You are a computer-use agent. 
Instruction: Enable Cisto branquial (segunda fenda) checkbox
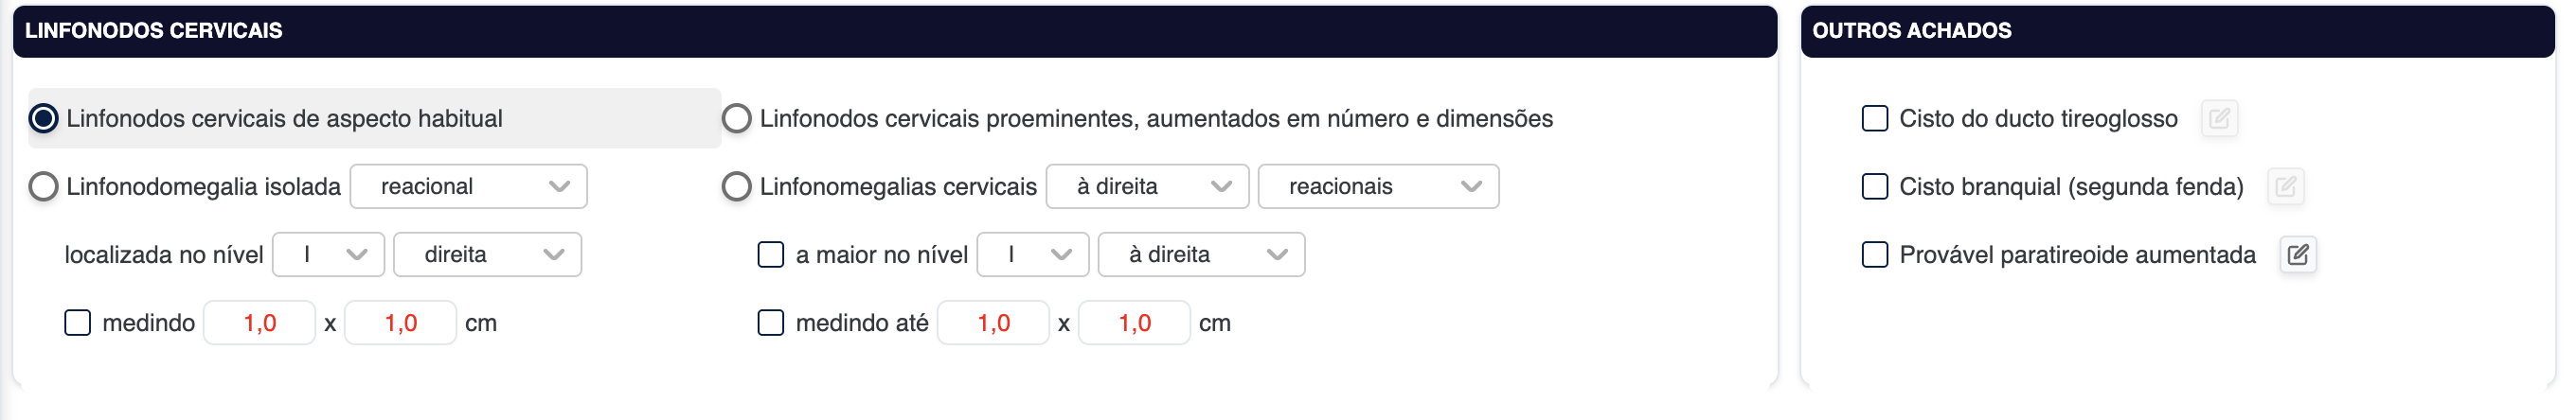(x=1875, y=187)
